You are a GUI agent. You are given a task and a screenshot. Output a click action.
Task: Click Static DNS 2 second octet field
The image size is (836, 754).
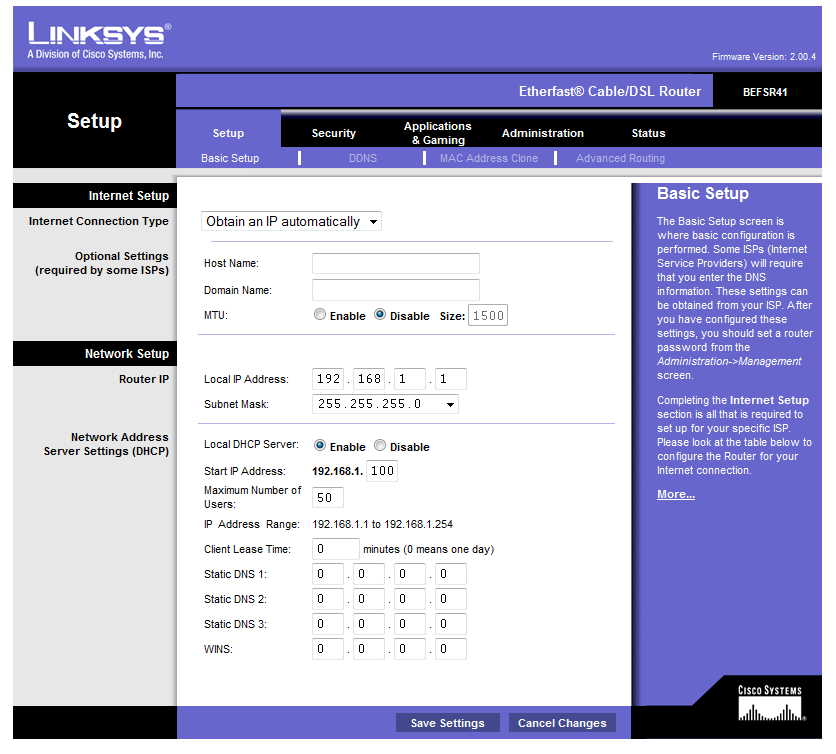pos(369,599)
